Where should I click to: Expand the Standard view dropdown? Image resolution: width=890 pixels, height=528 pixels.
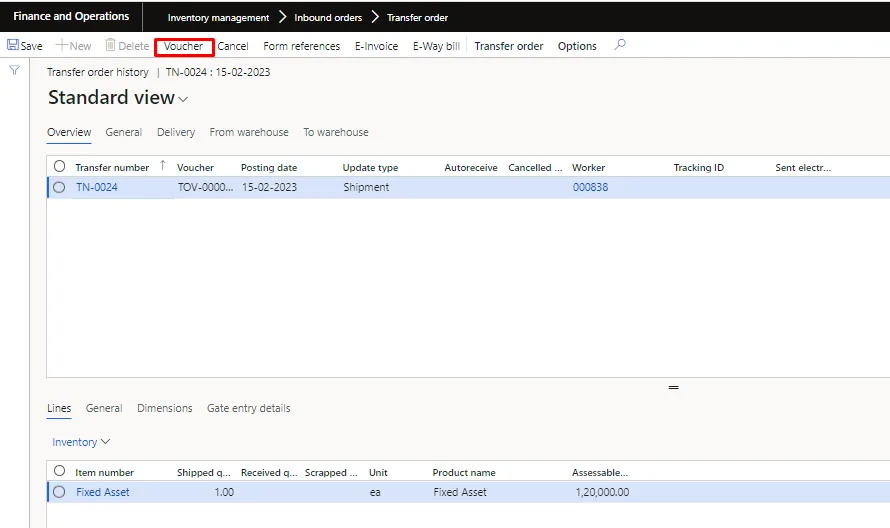point(183,99)
